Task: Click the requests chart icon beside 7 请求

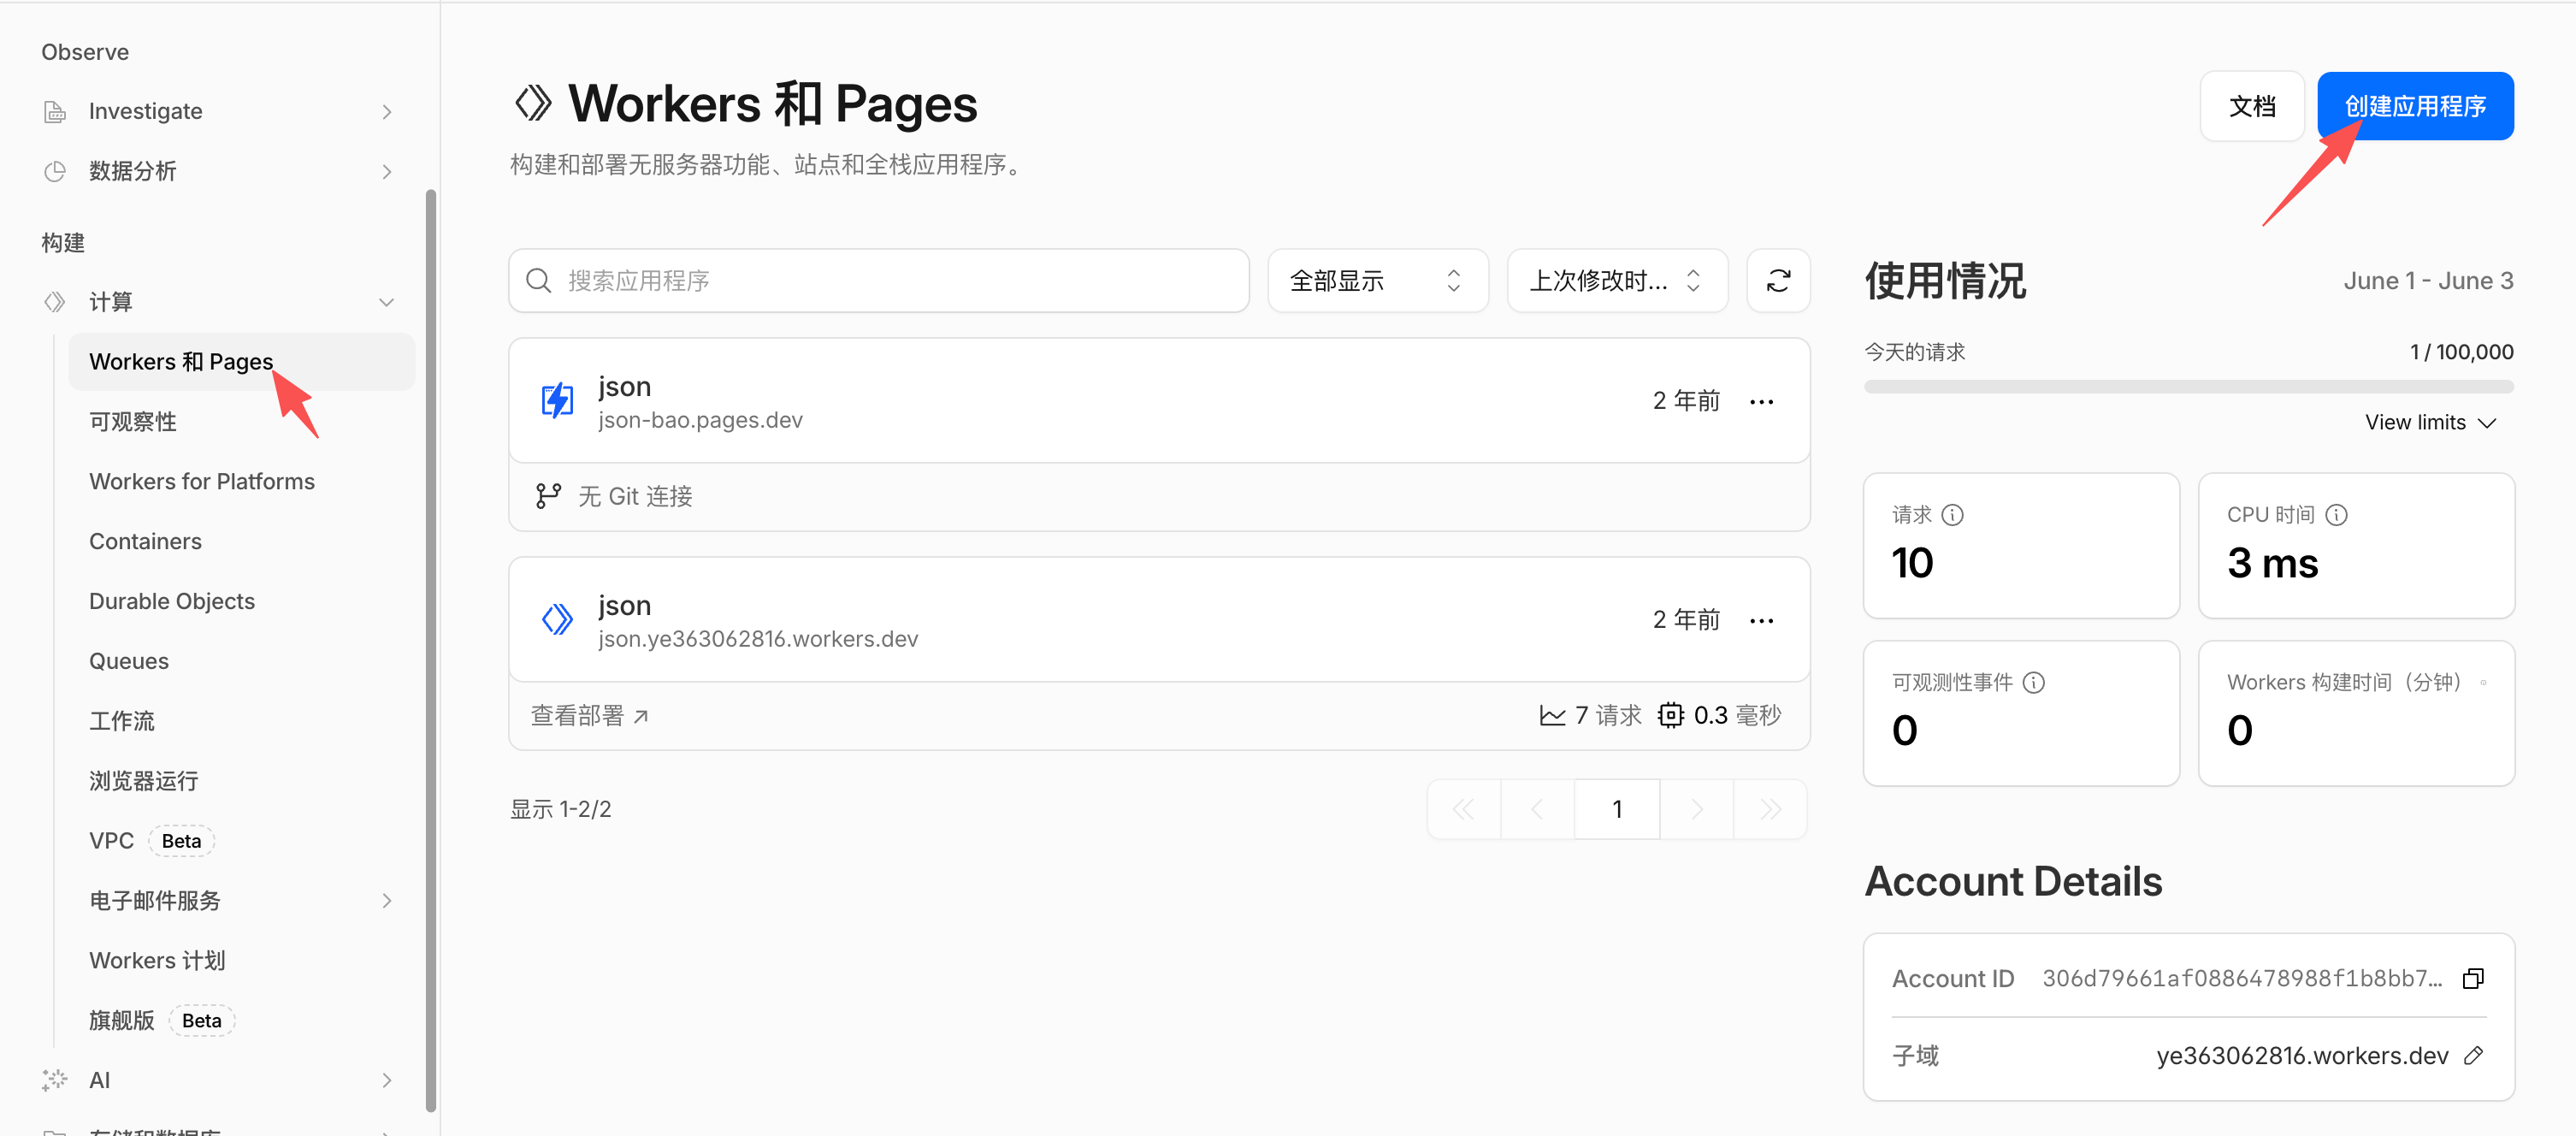Action: (1552, 715)
